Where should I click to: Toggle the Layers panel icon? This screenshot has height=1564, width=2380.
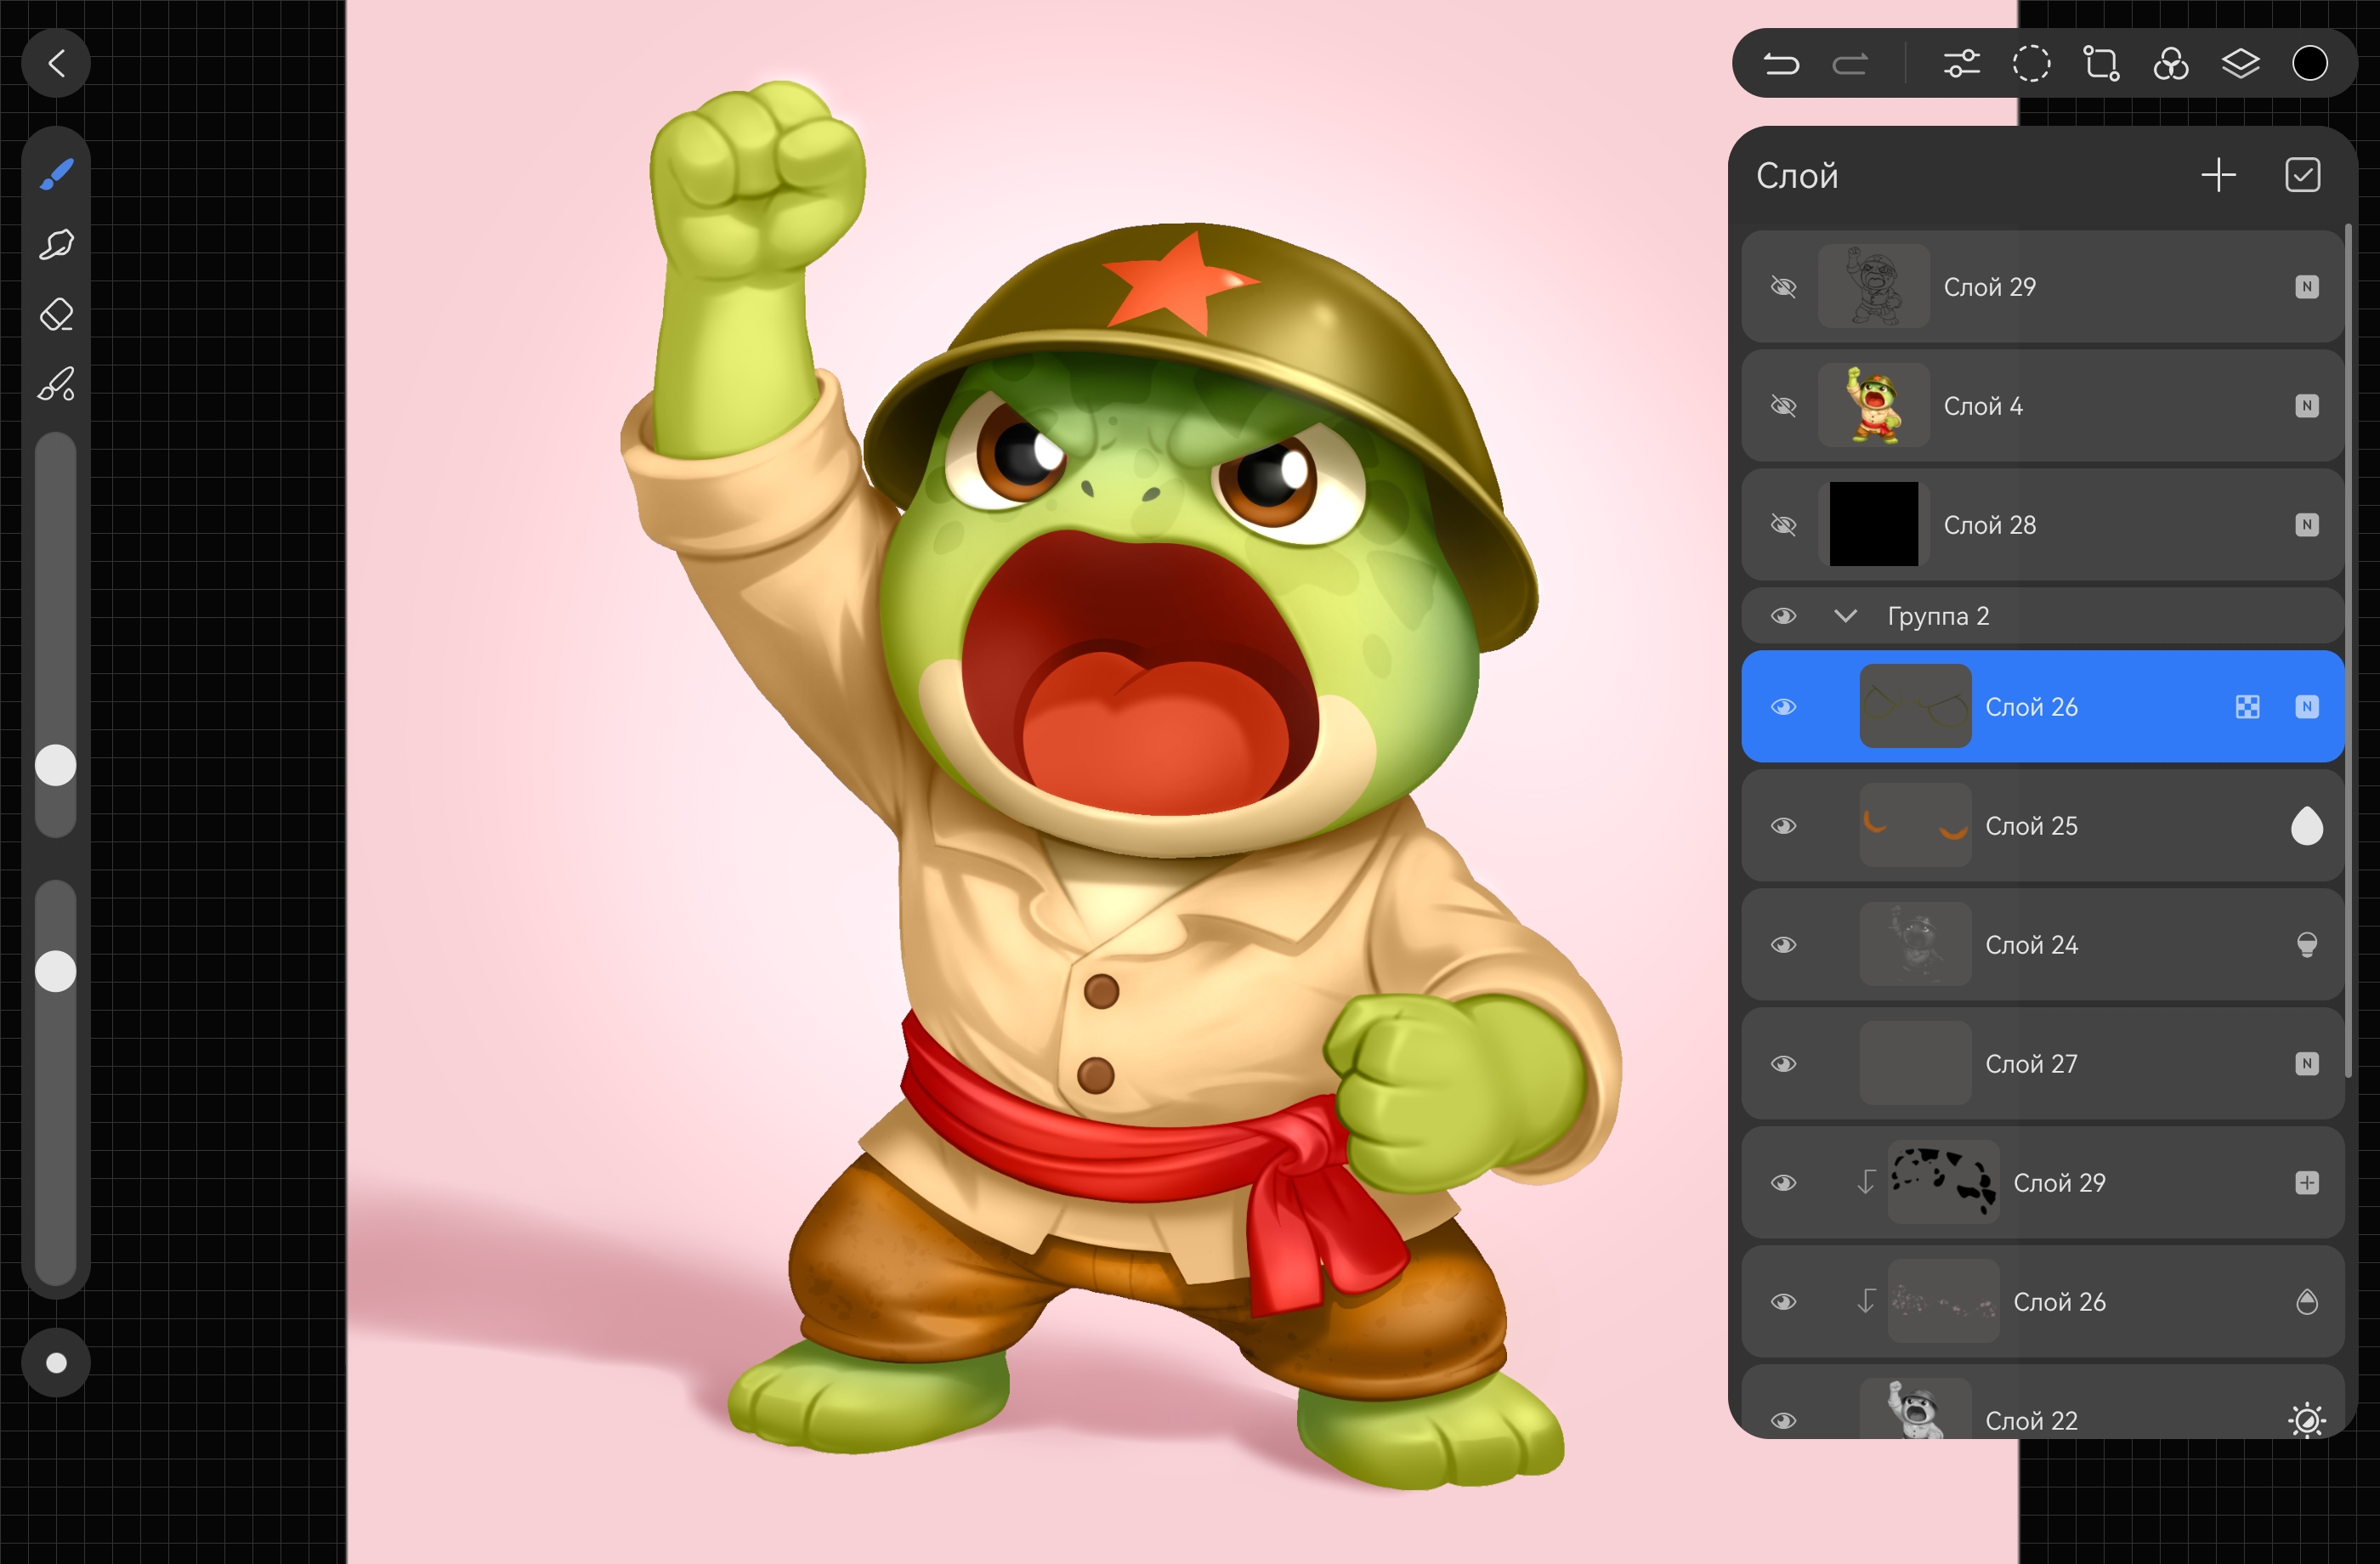[x=2240, y=64]
